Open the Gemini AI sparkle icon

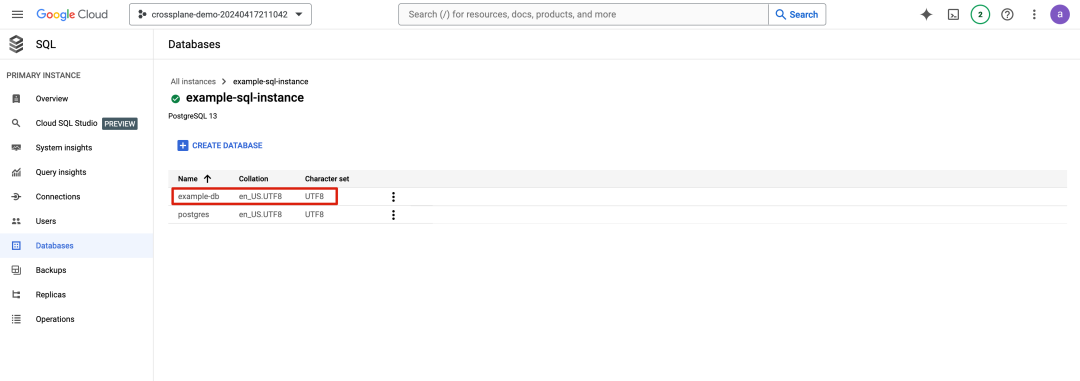tap(926, 14)
